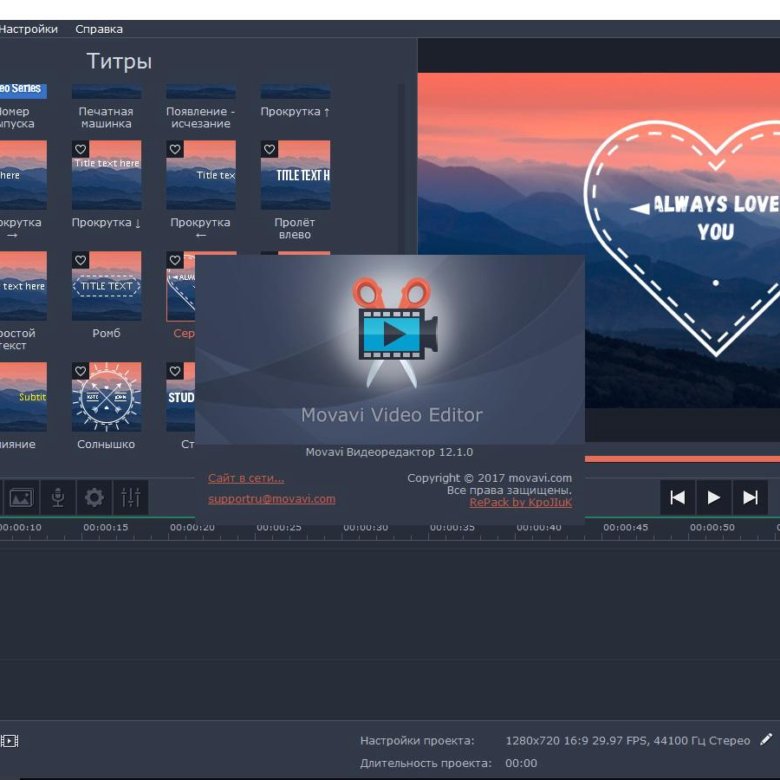Select the Прокрутка ← title thumbnail

pos(201,175)
